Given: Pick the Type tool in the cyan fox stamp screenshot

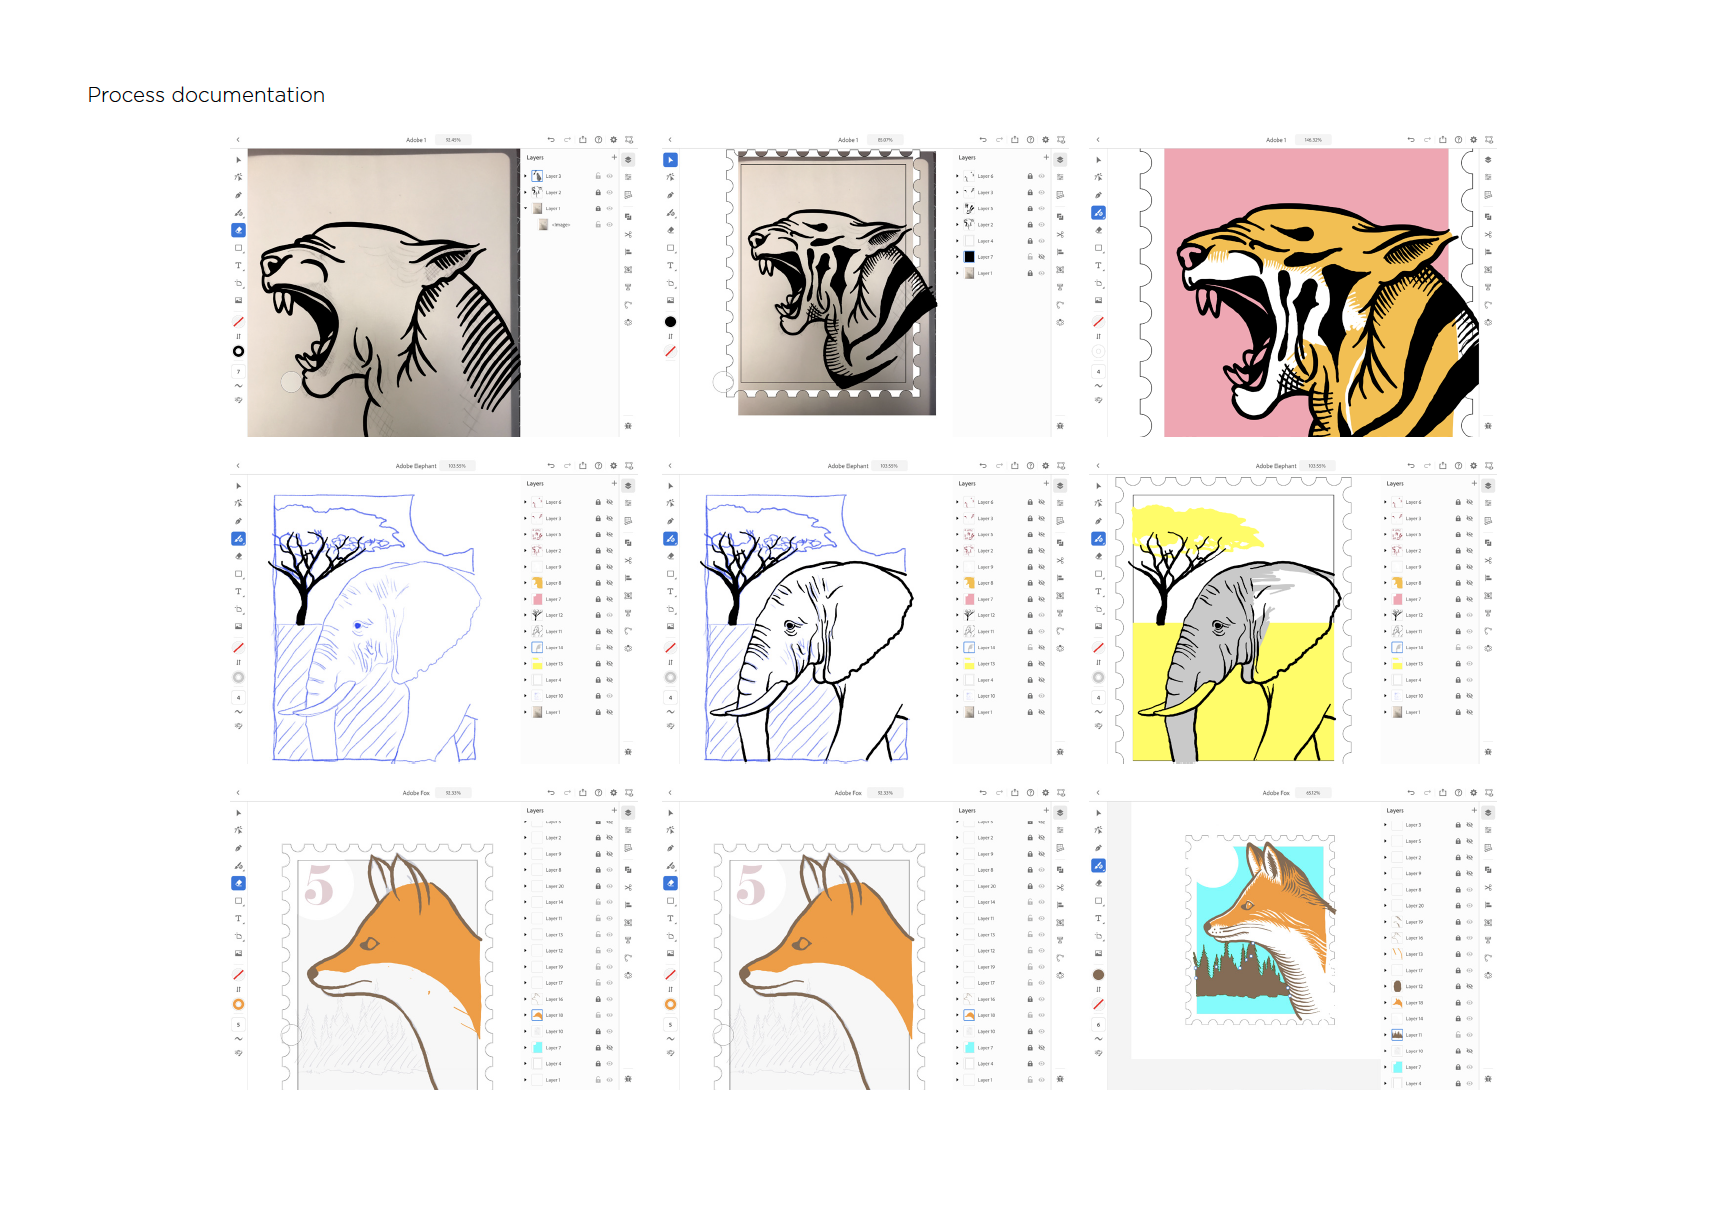Looking at the screenshot, I should (1098, 918).
